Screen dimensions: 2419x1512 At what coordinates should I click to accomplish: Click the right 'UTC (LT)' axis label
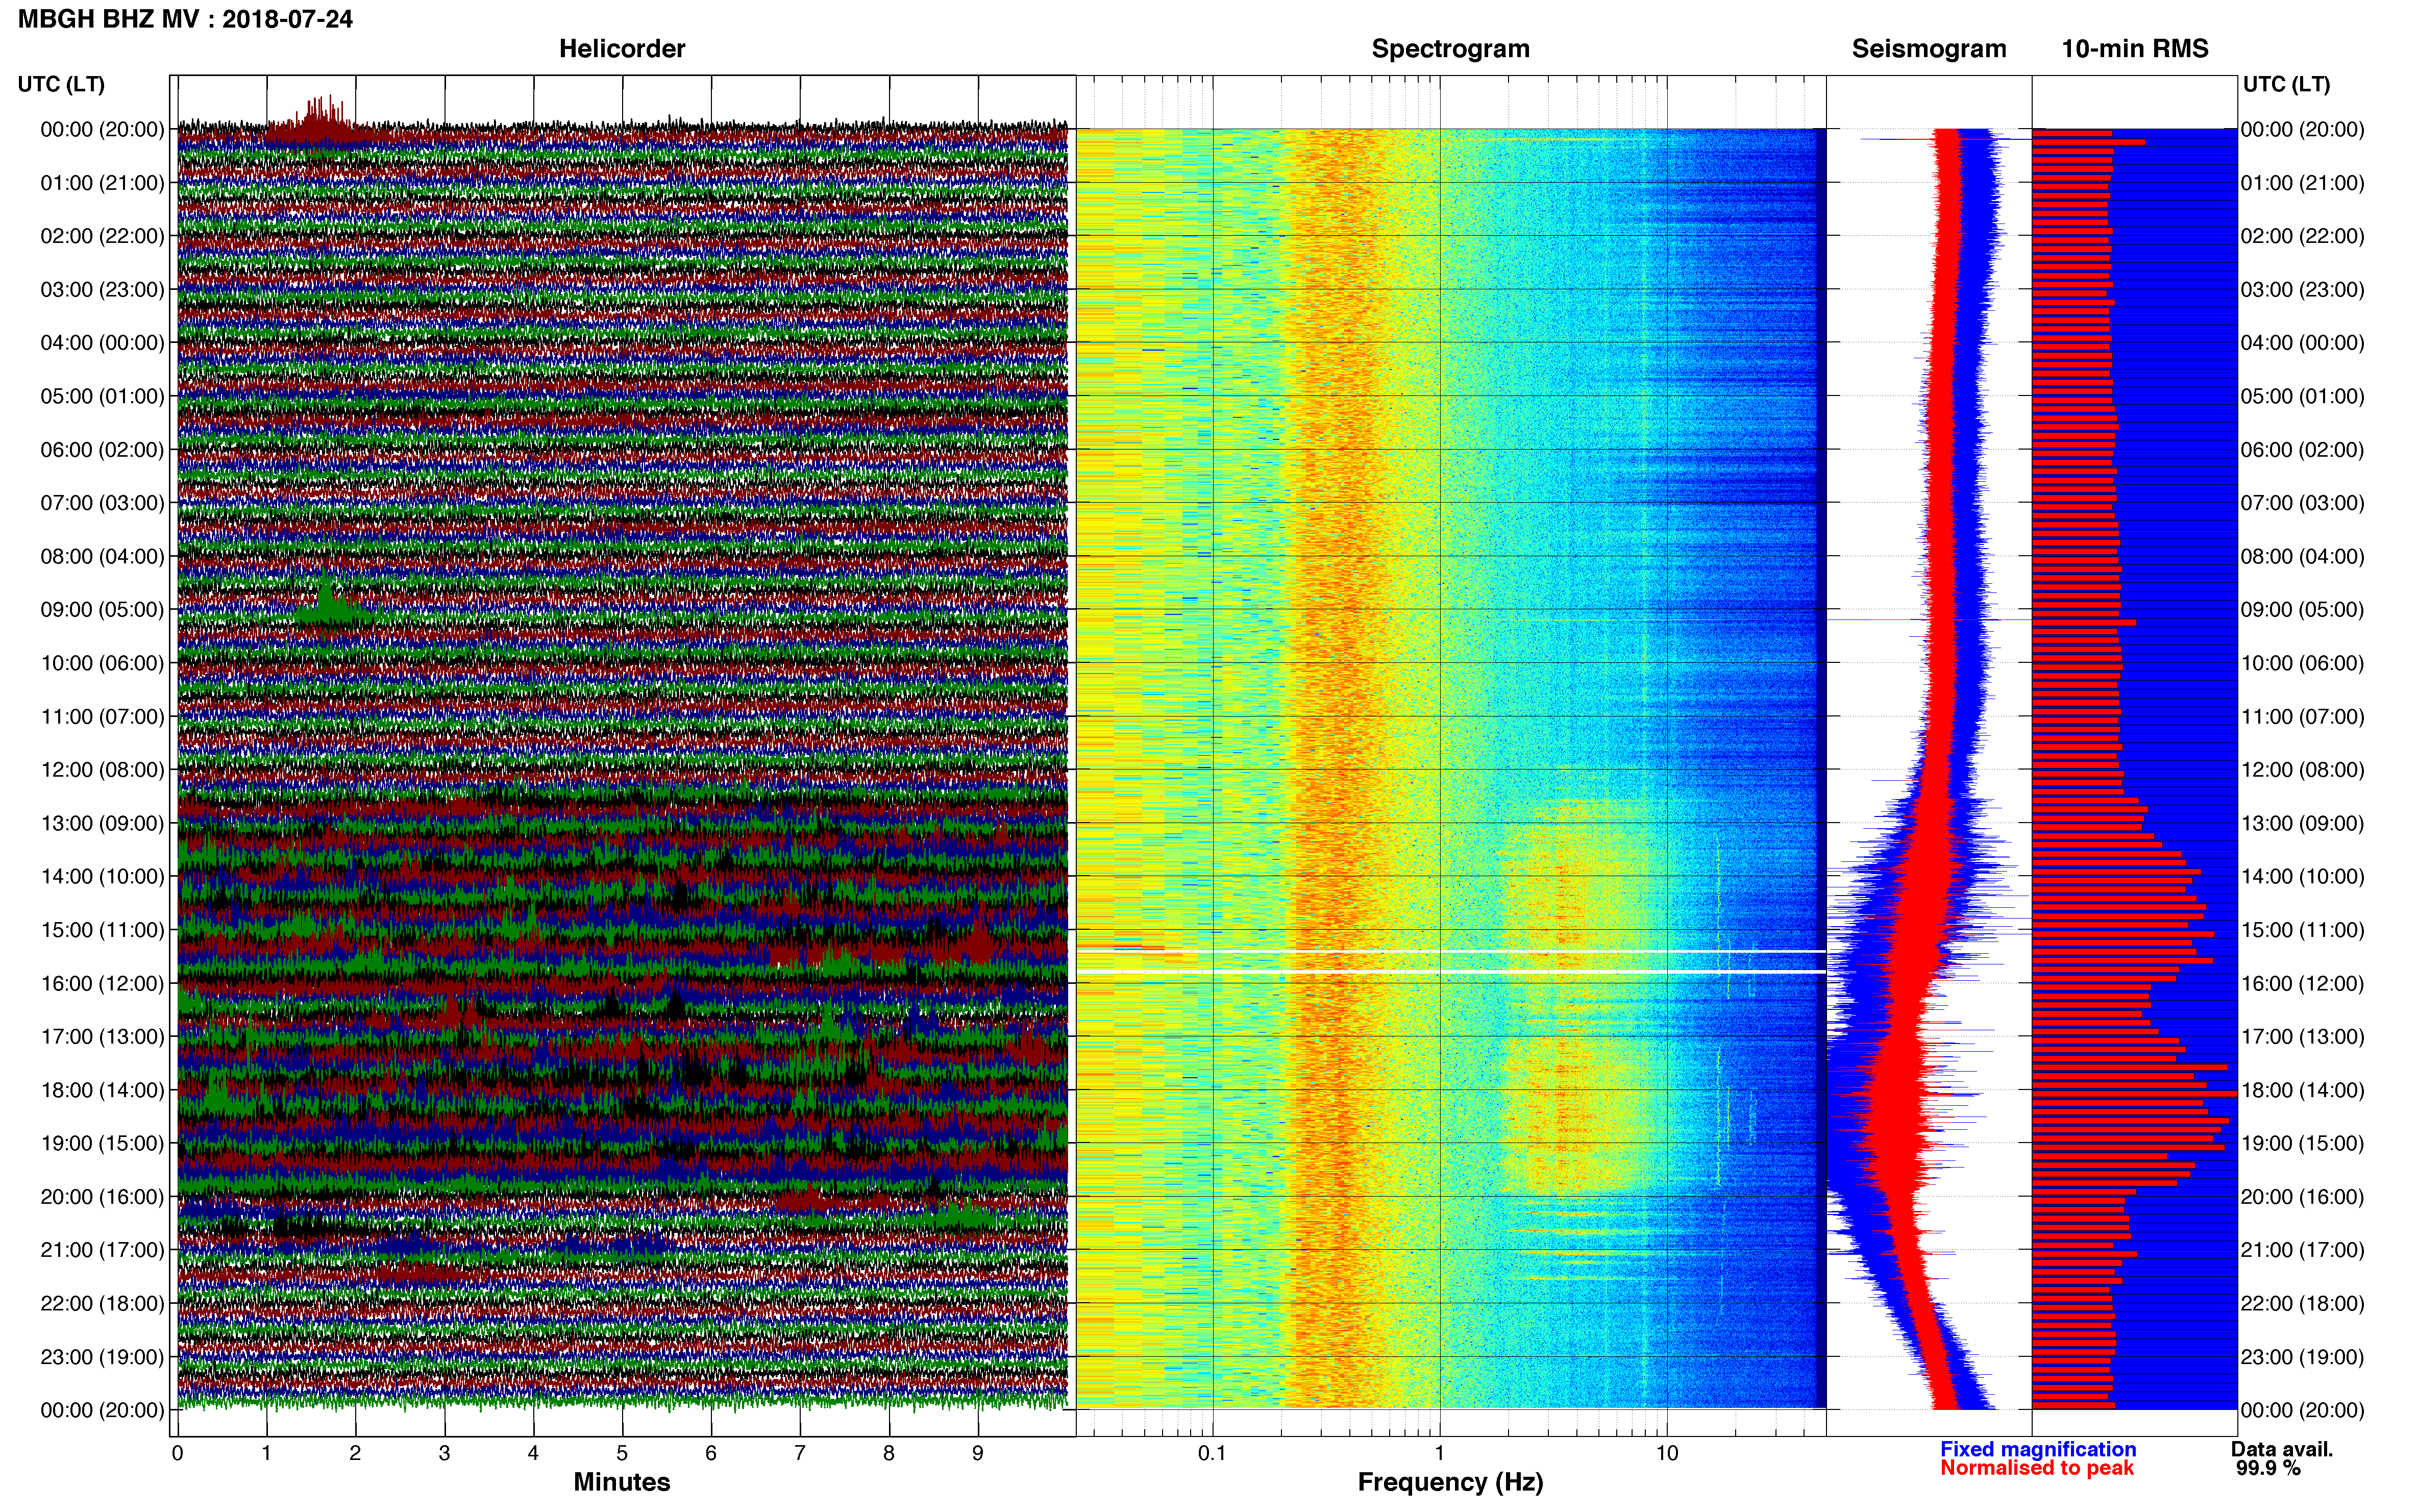tap(2286, 84)
